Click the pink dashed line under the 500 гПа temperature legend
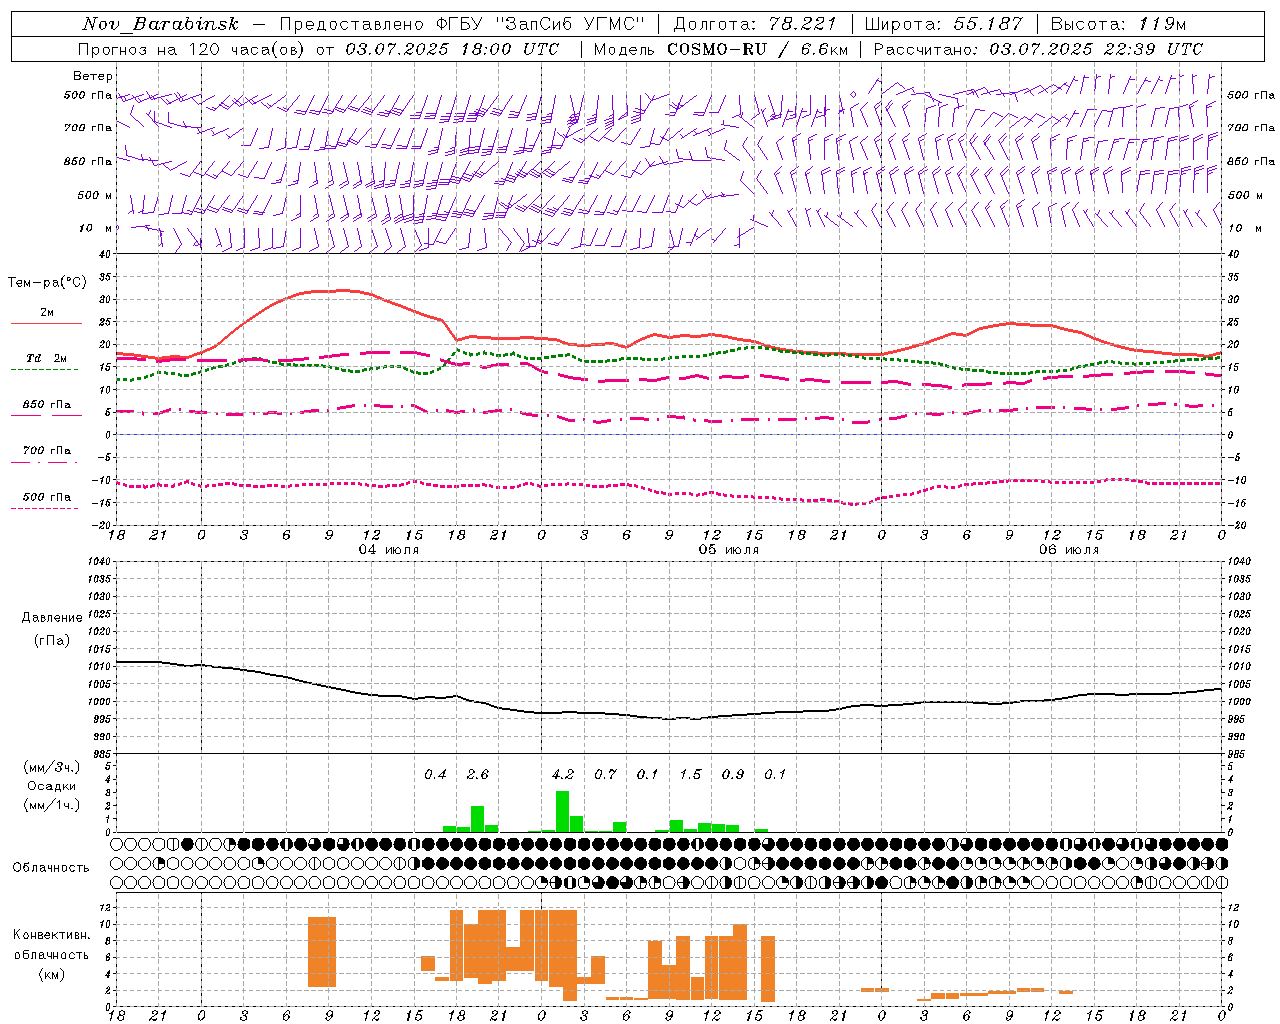Image resolution: width=1280 pixels, height=1024 pixels. click(x=44, y=508)
